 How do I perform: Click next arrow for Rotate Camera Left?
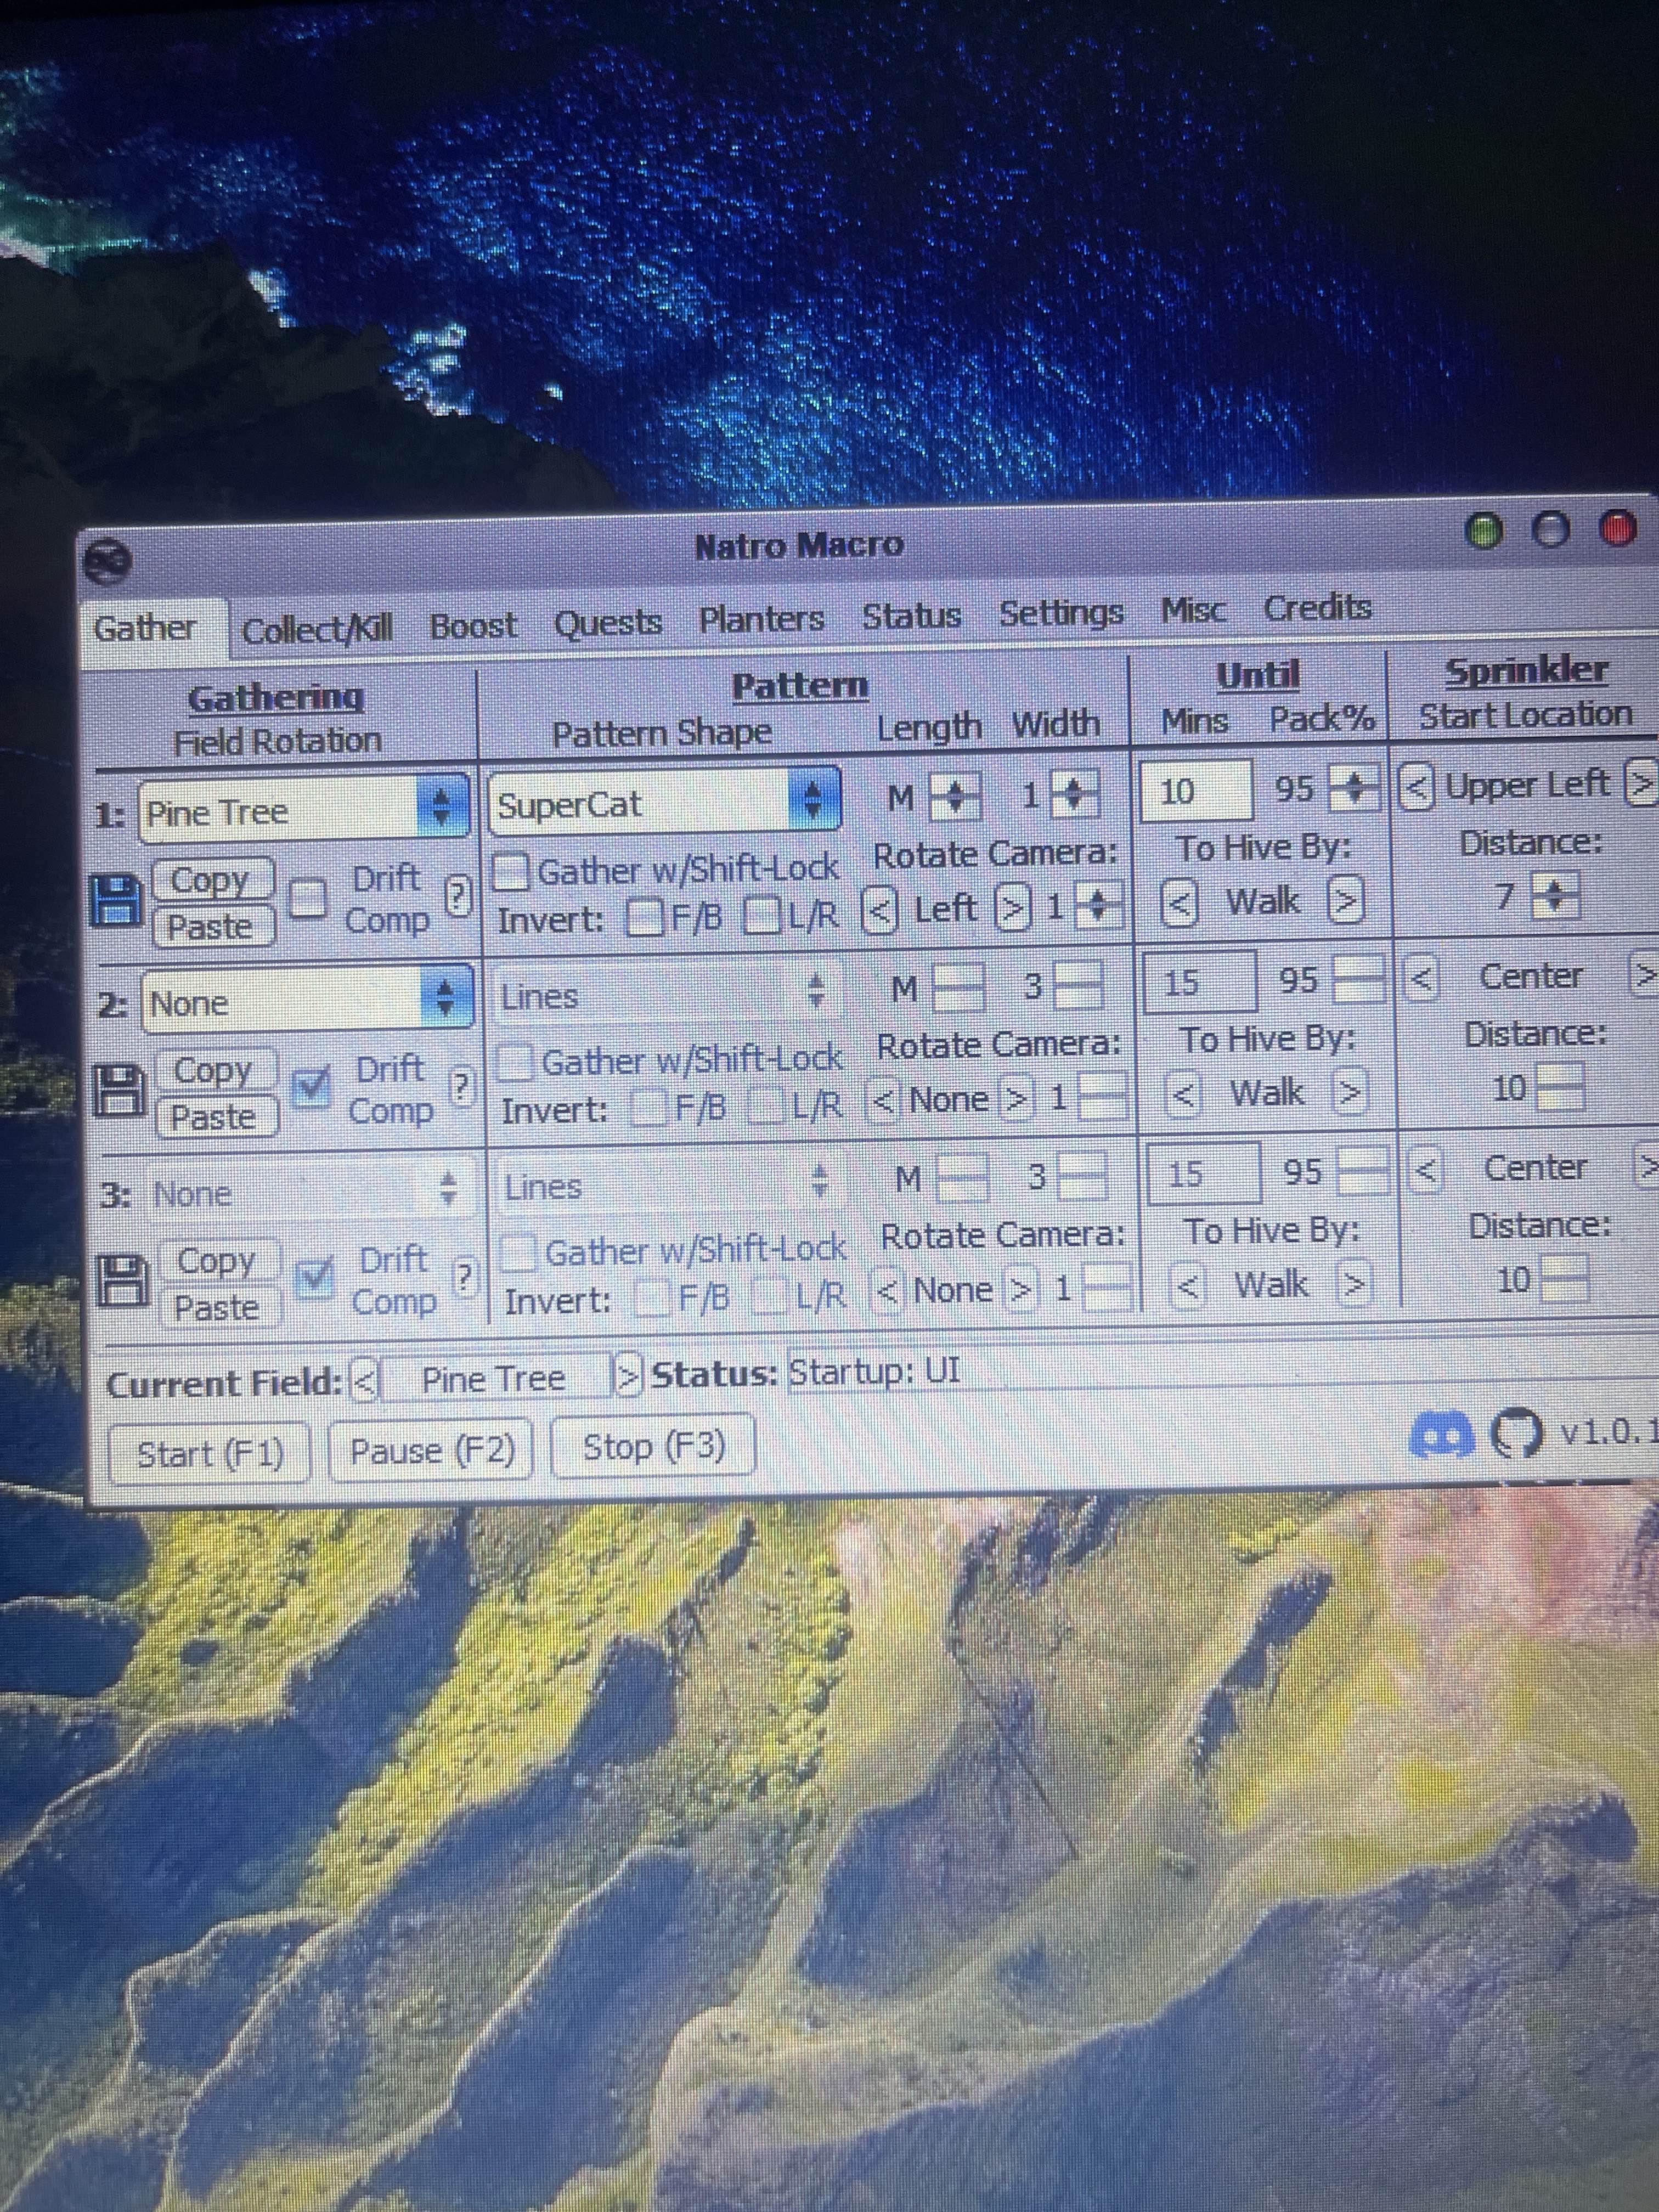point(1013,908)
